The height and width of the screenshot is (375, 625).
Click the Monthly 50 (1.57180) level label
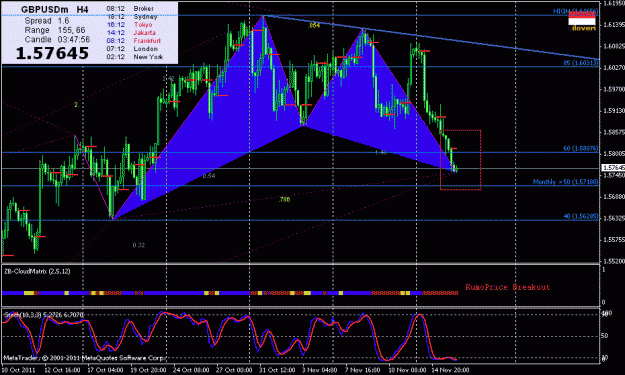click(x=566, y=182)
